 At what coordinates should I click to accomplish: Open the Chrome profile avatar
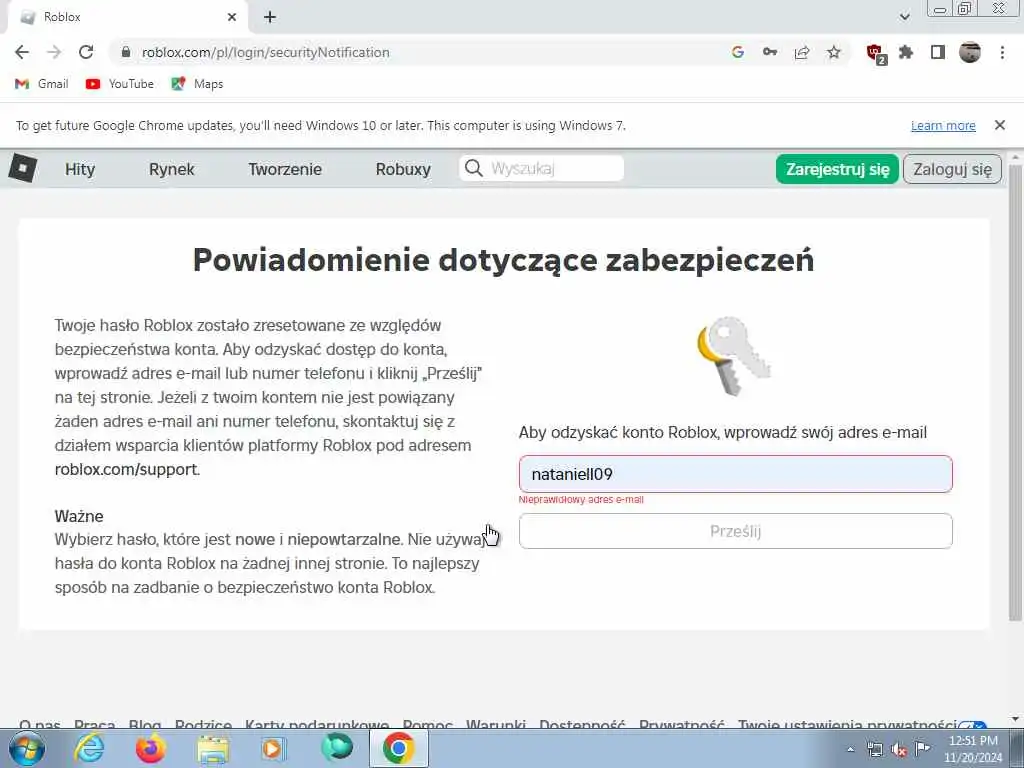[x=970, y=52]
